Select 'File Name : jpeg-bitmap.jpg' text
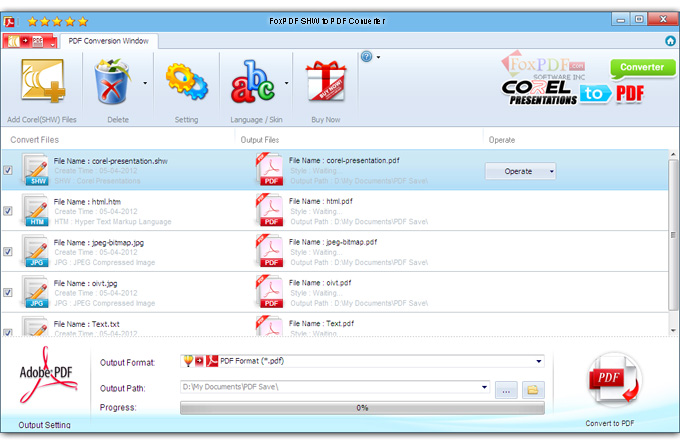This screenshot has height=443, width=680. coord(99,242)
